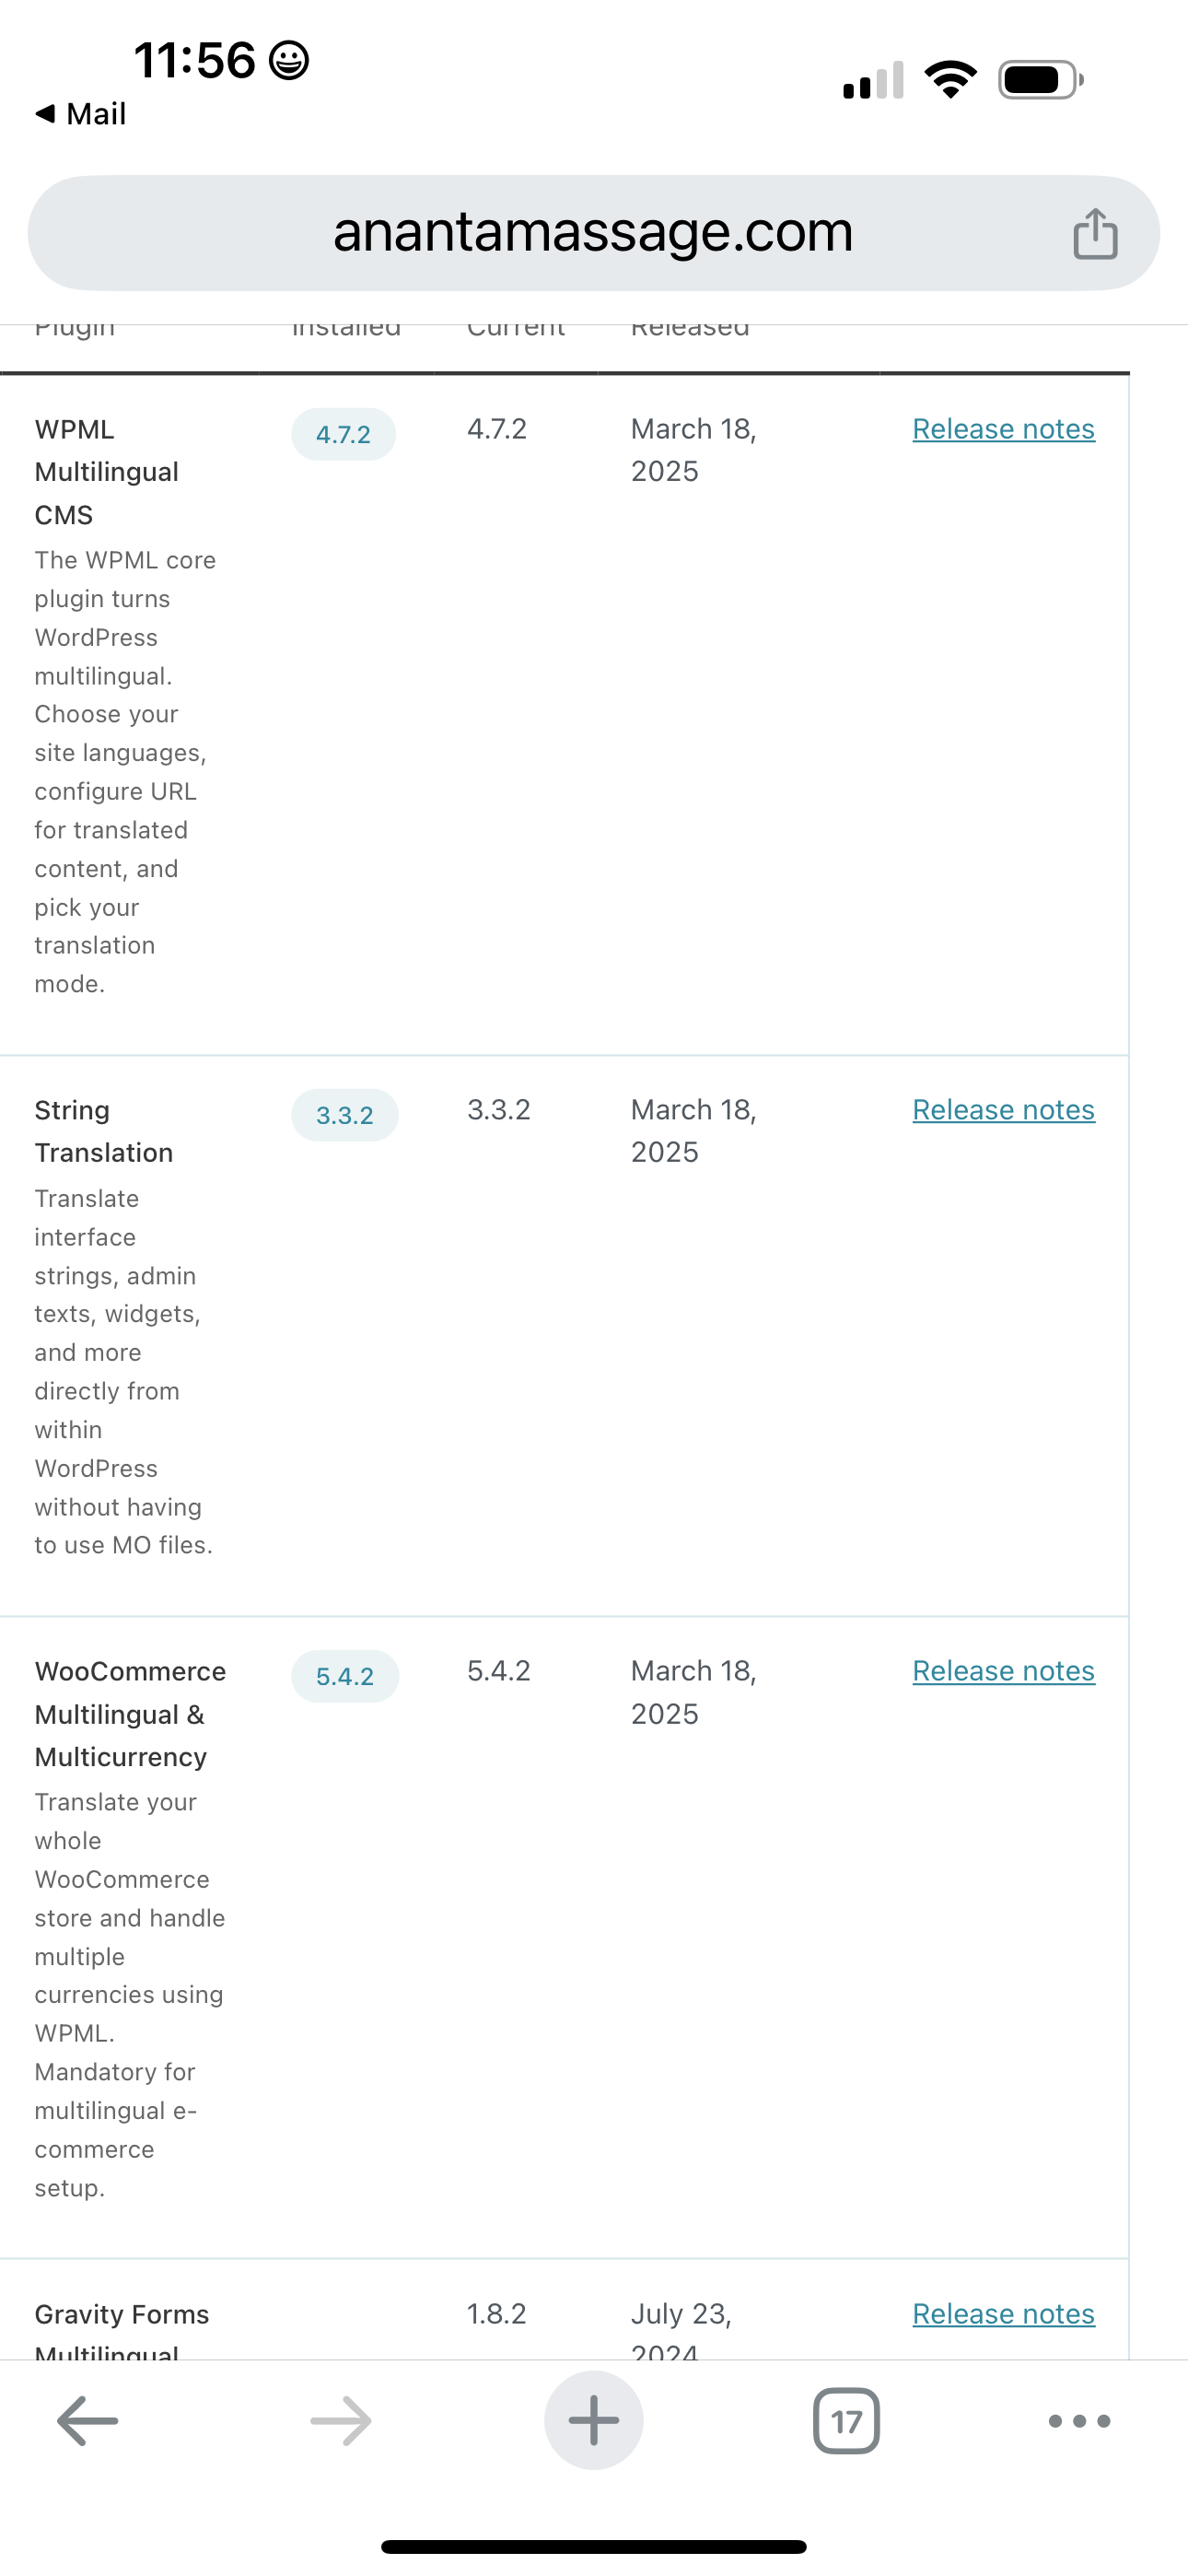Viewport: 1188px width, 2576px height.
Task: Open Release notes for WPML Multilingual CMS
Action: click(x=1003, y=429)
